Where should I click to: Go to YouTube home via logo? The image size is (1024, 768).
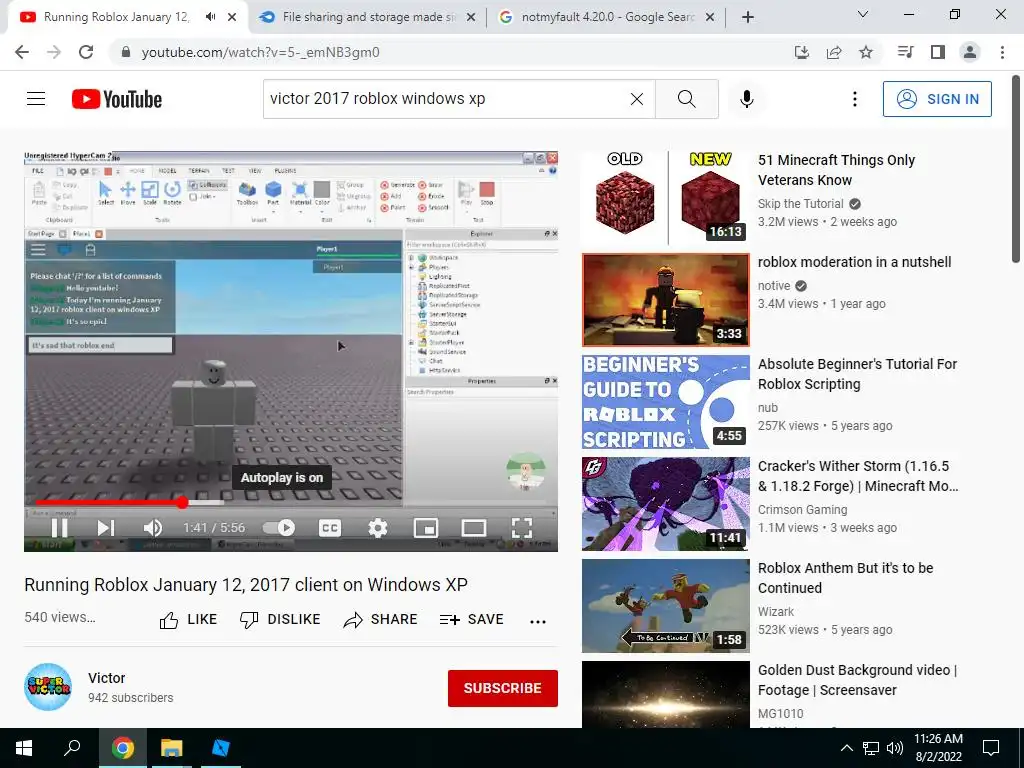point(117,99)
